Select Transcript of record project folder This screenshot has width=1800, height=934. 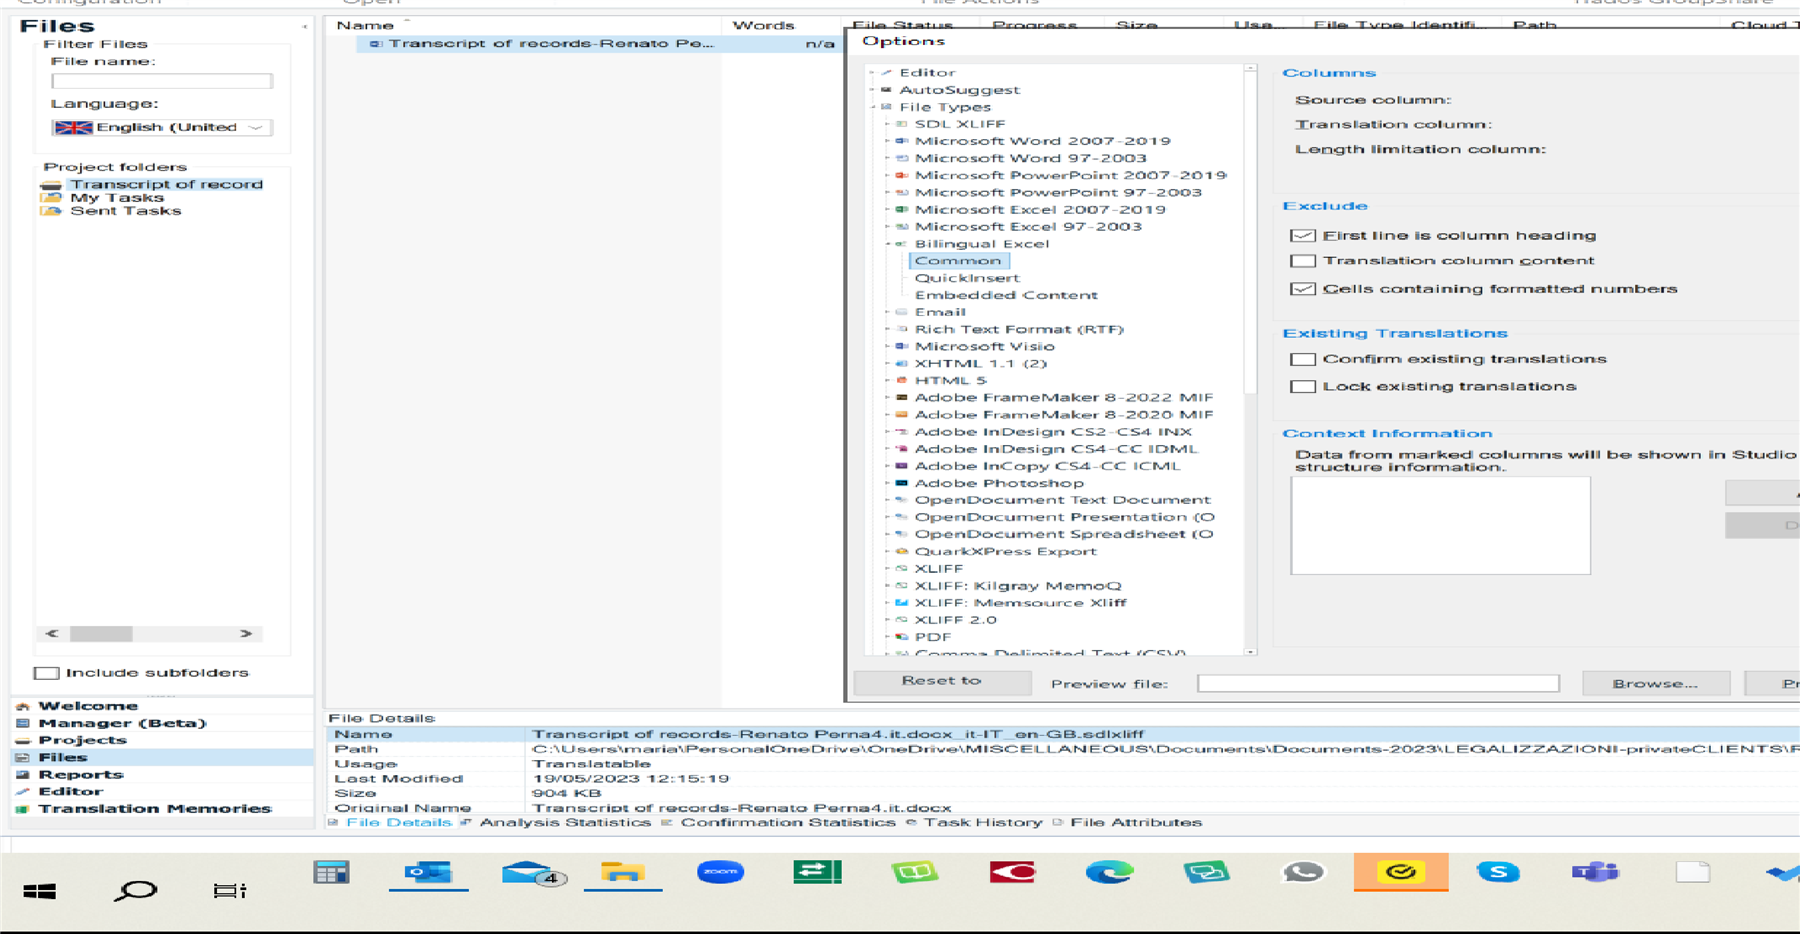click(166, 184)
